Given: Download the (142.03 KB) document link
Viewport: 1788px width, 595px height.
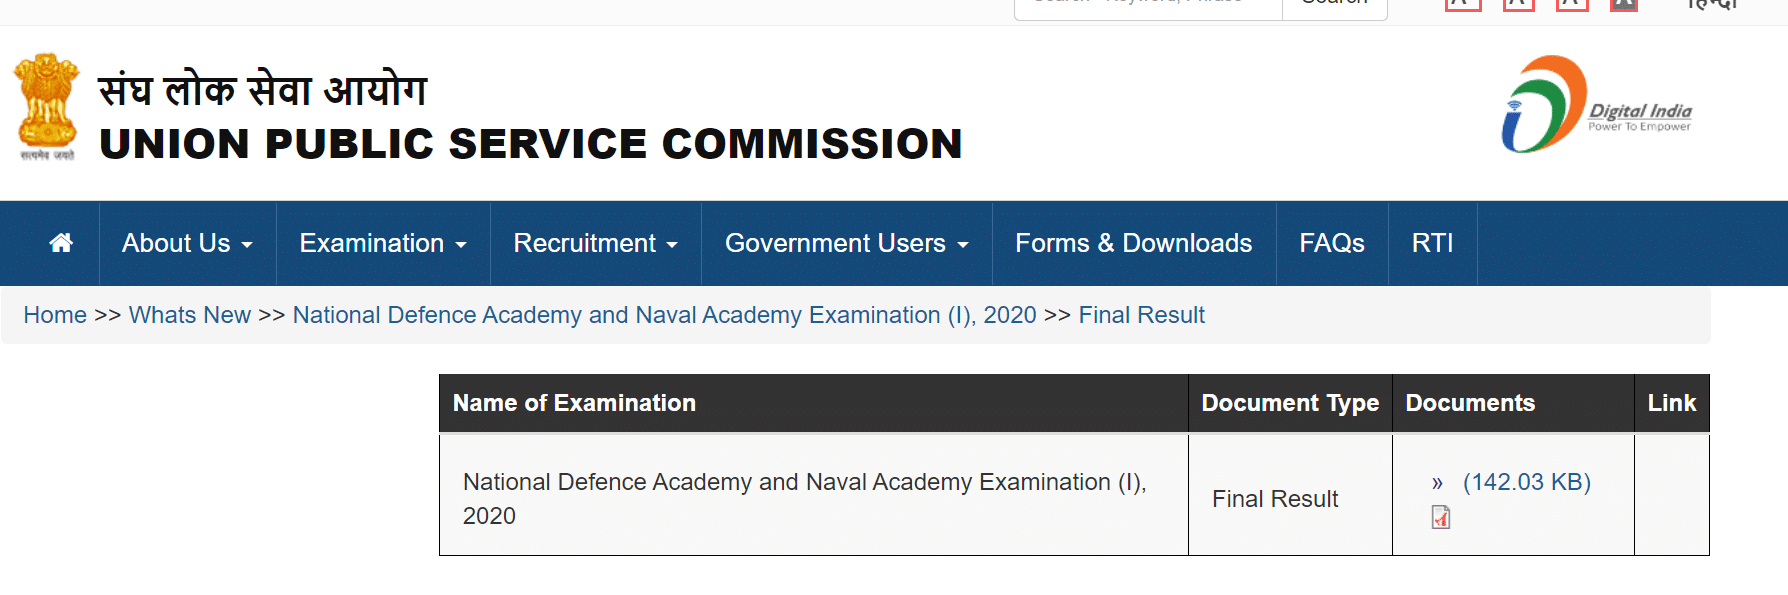Looking at the screenshot, I should pyautogui.click(x=1526, y=482).
